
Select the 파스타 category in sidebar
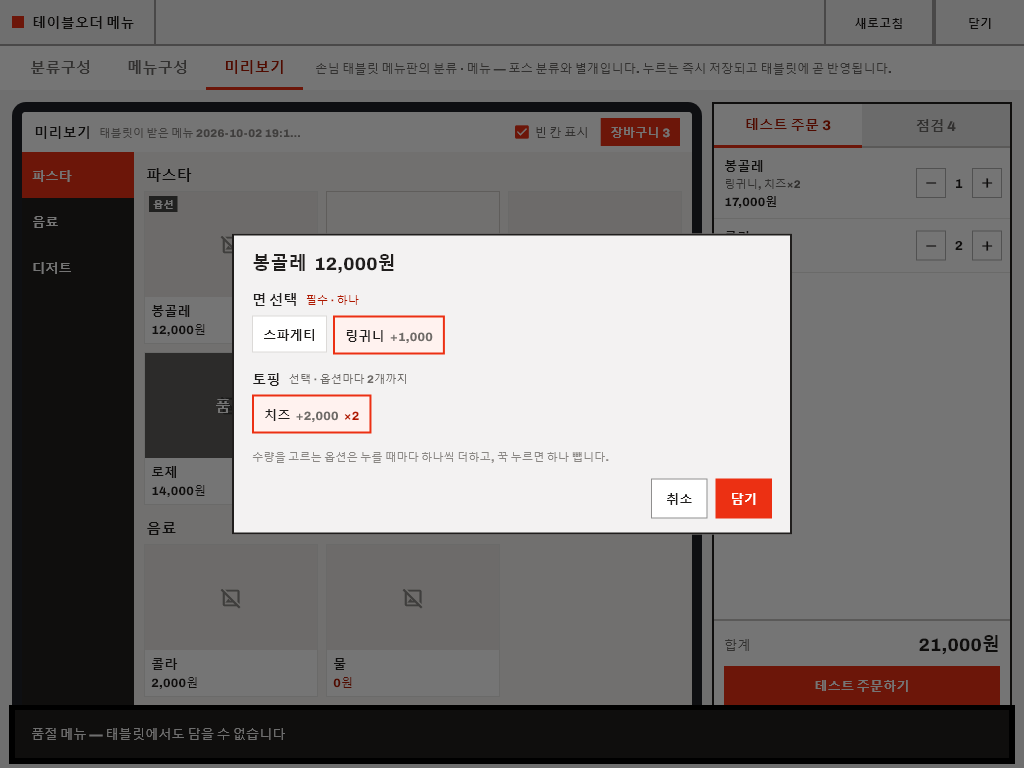[x=78, y=175]
